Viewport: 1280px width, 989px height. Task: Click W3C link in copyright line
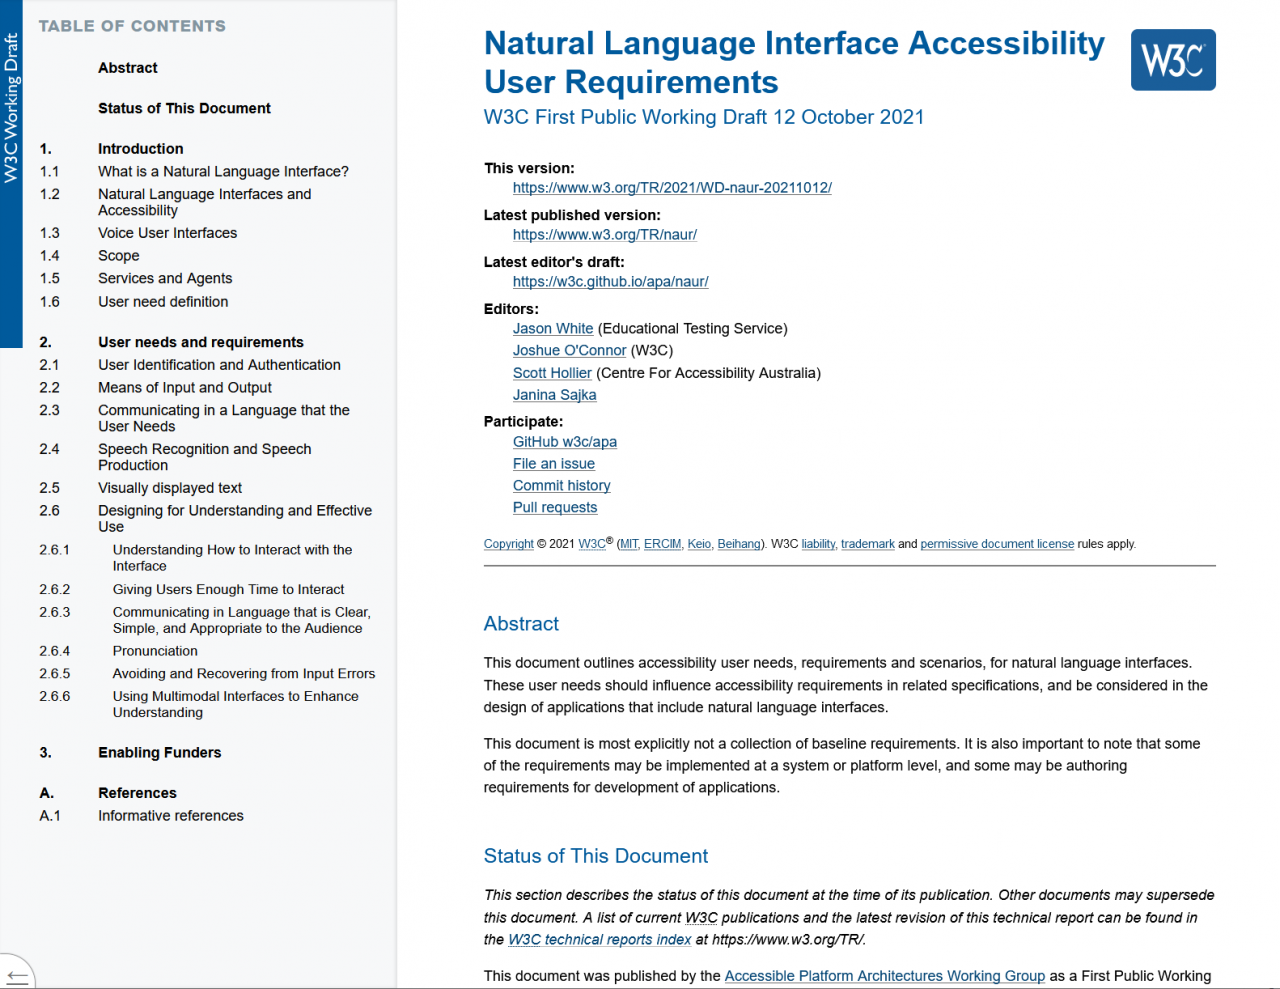point(592,544)
